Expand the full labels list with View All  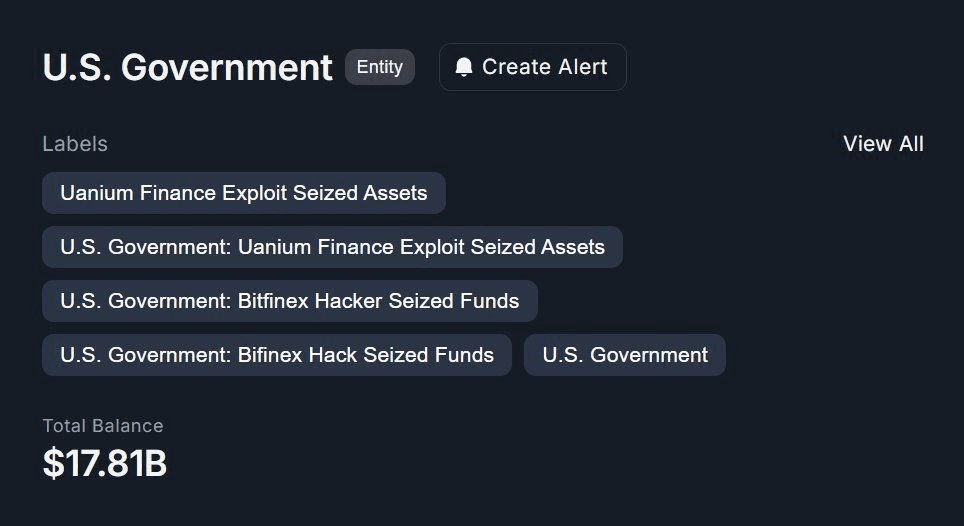tap(883, 144)
